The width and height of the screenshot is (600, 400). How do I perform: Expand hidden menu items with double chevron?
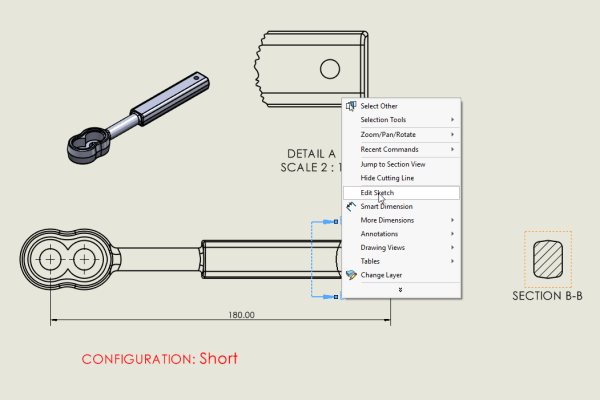point(401,289)
